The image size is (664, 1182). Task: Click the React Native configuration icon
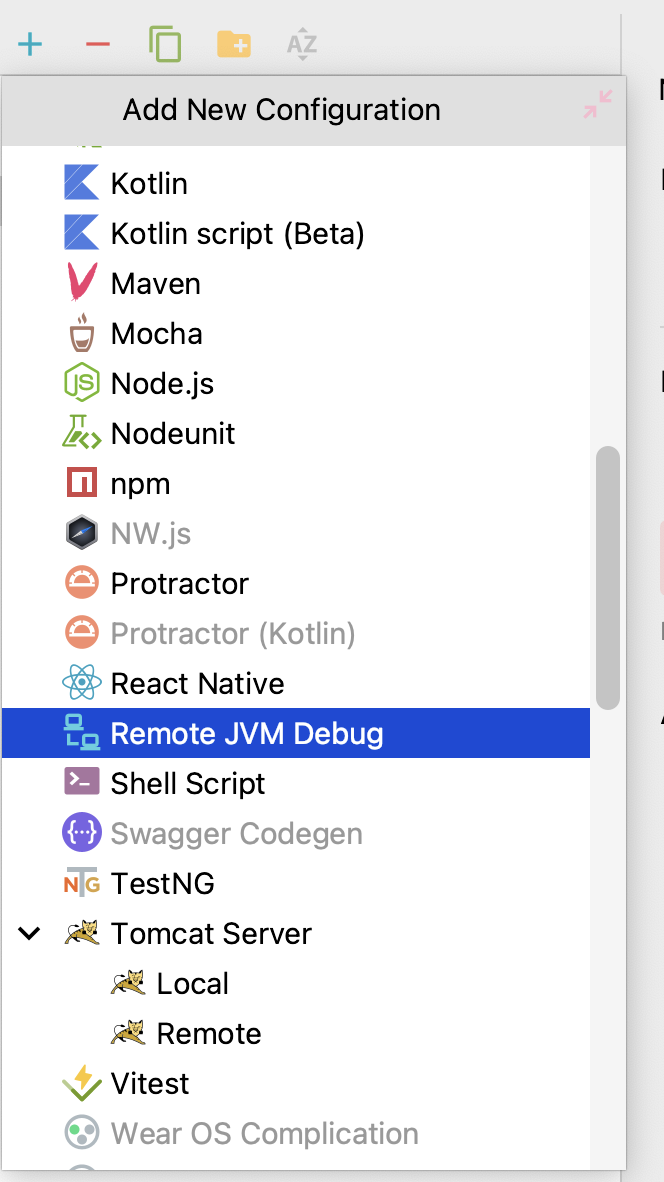click(x=81, y=683)
